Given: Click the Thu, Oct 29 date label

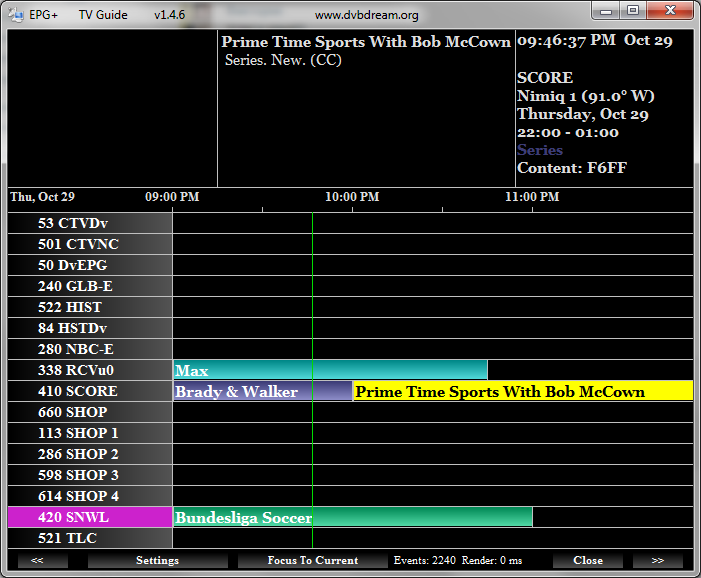Looking at the screenshot, I should 42,197.
